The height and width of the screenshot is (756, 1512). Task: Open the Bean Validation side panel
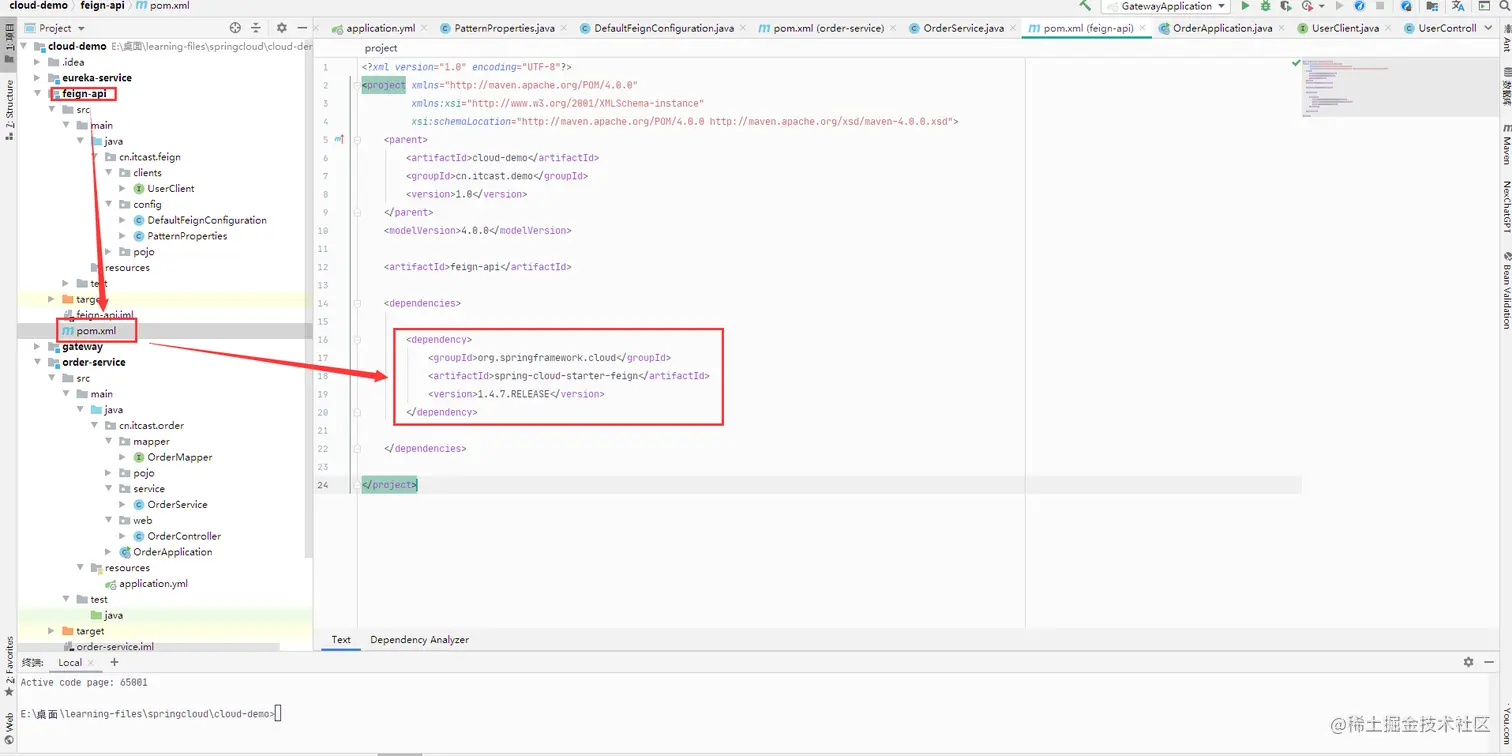coord(1506,290)
